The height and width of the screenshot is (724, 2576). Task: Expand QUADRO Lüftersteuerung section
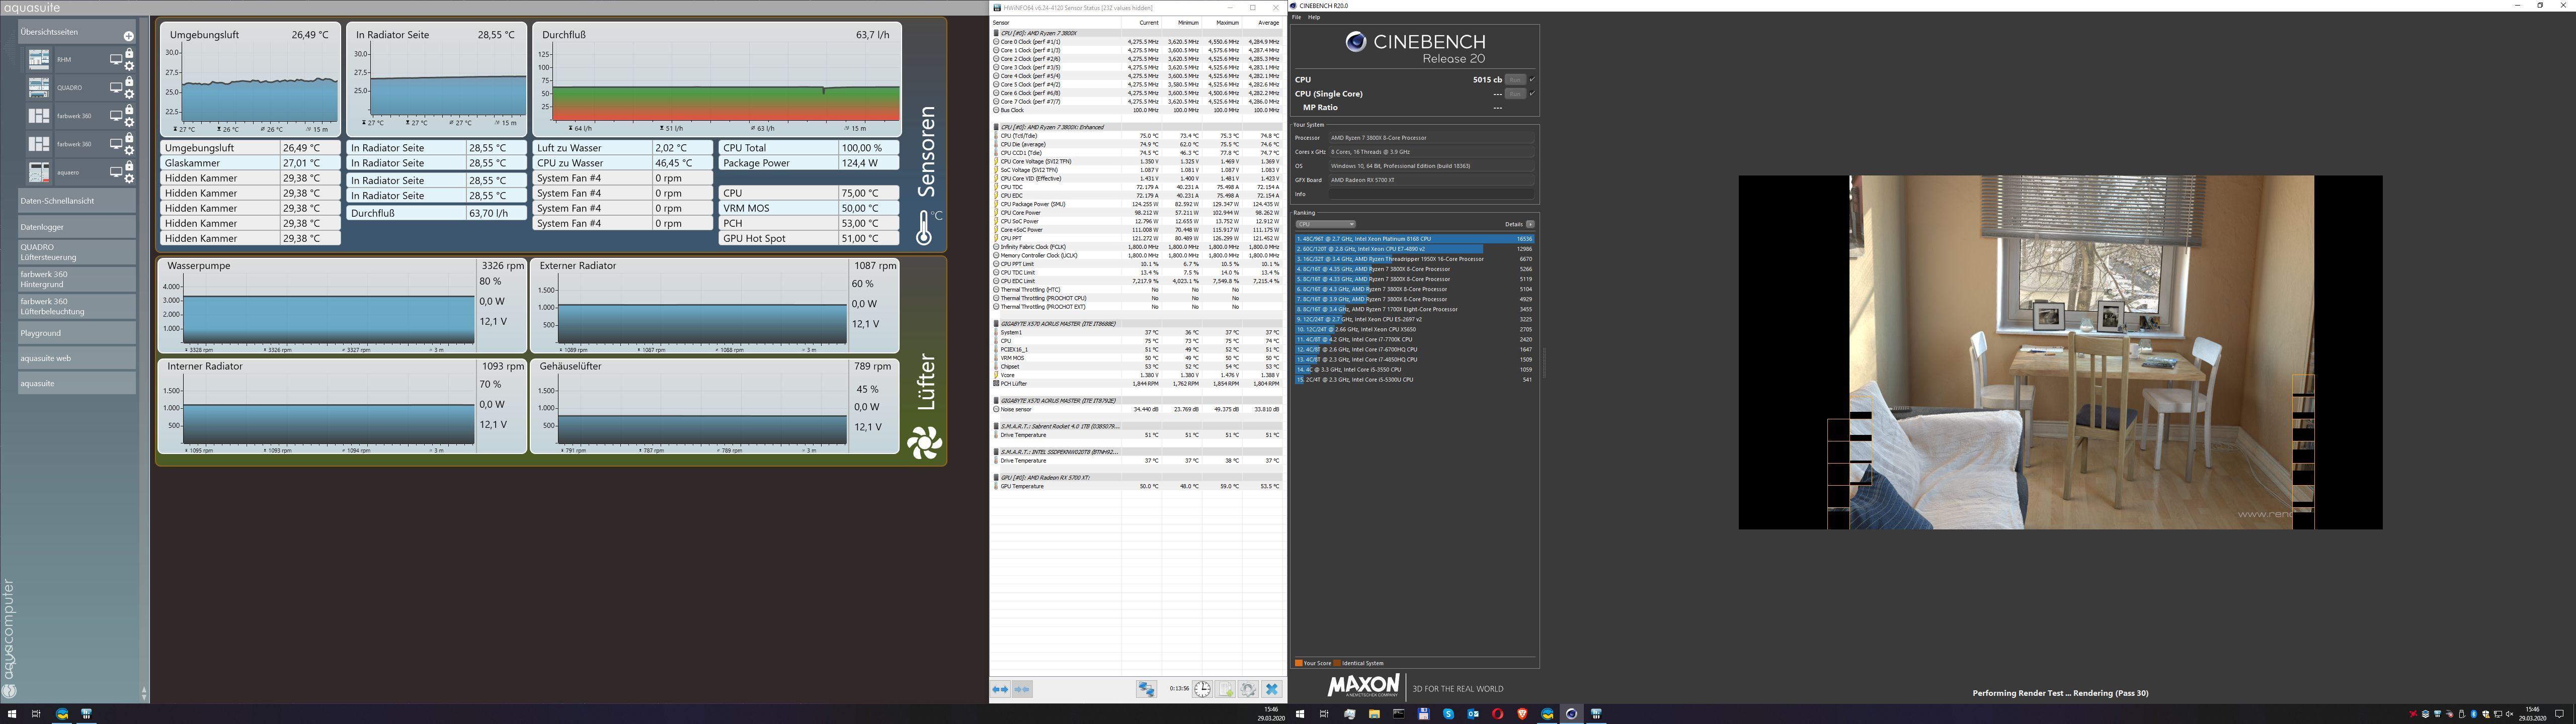pyautogui.click(x=77, y=252)
